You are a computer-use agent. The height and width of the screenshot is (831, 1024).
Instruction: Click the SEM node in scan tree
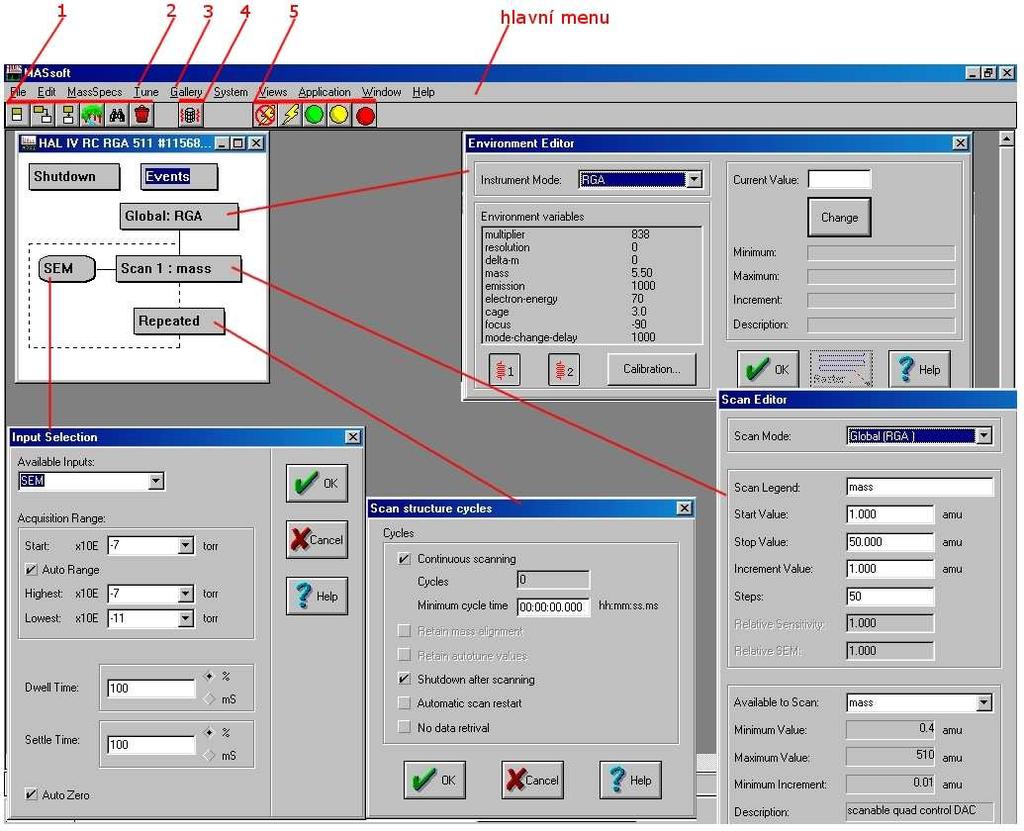point(67,269)
